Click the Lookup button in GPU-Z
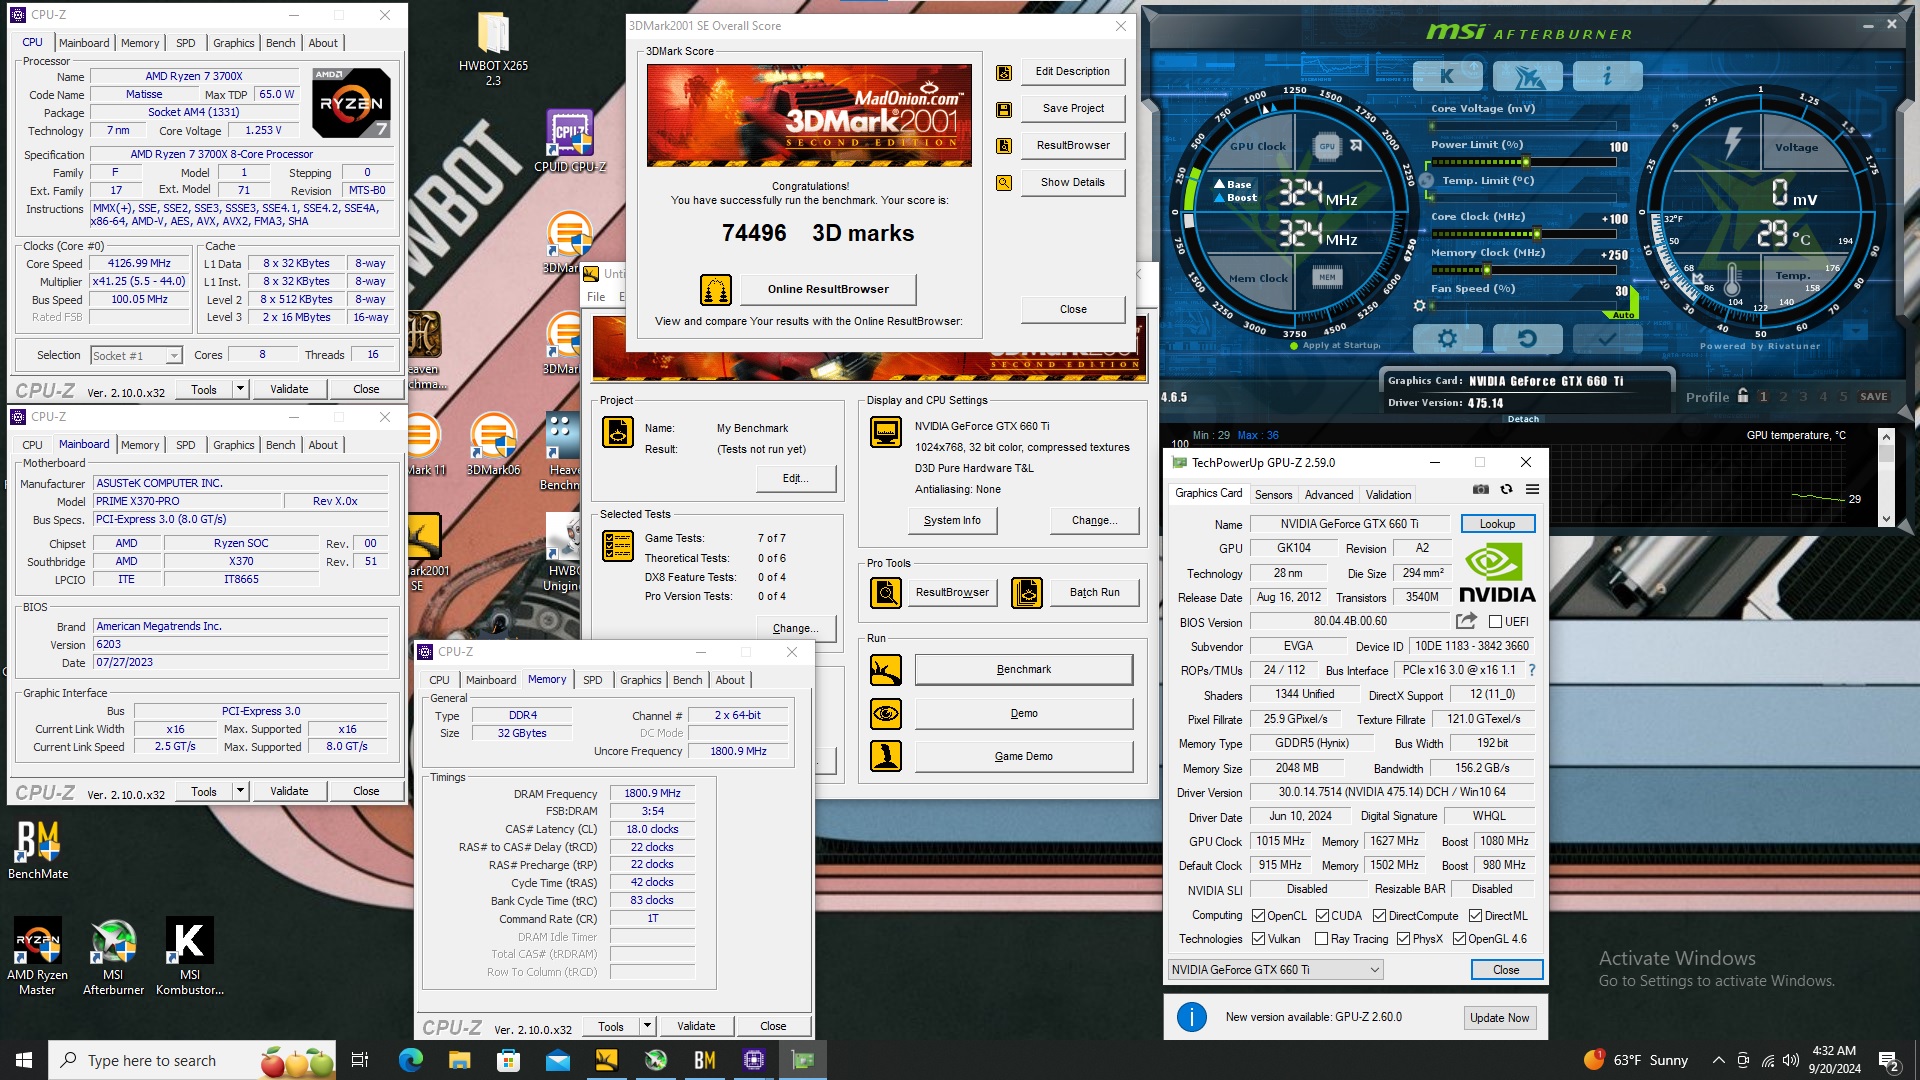 click(1497, 524)
